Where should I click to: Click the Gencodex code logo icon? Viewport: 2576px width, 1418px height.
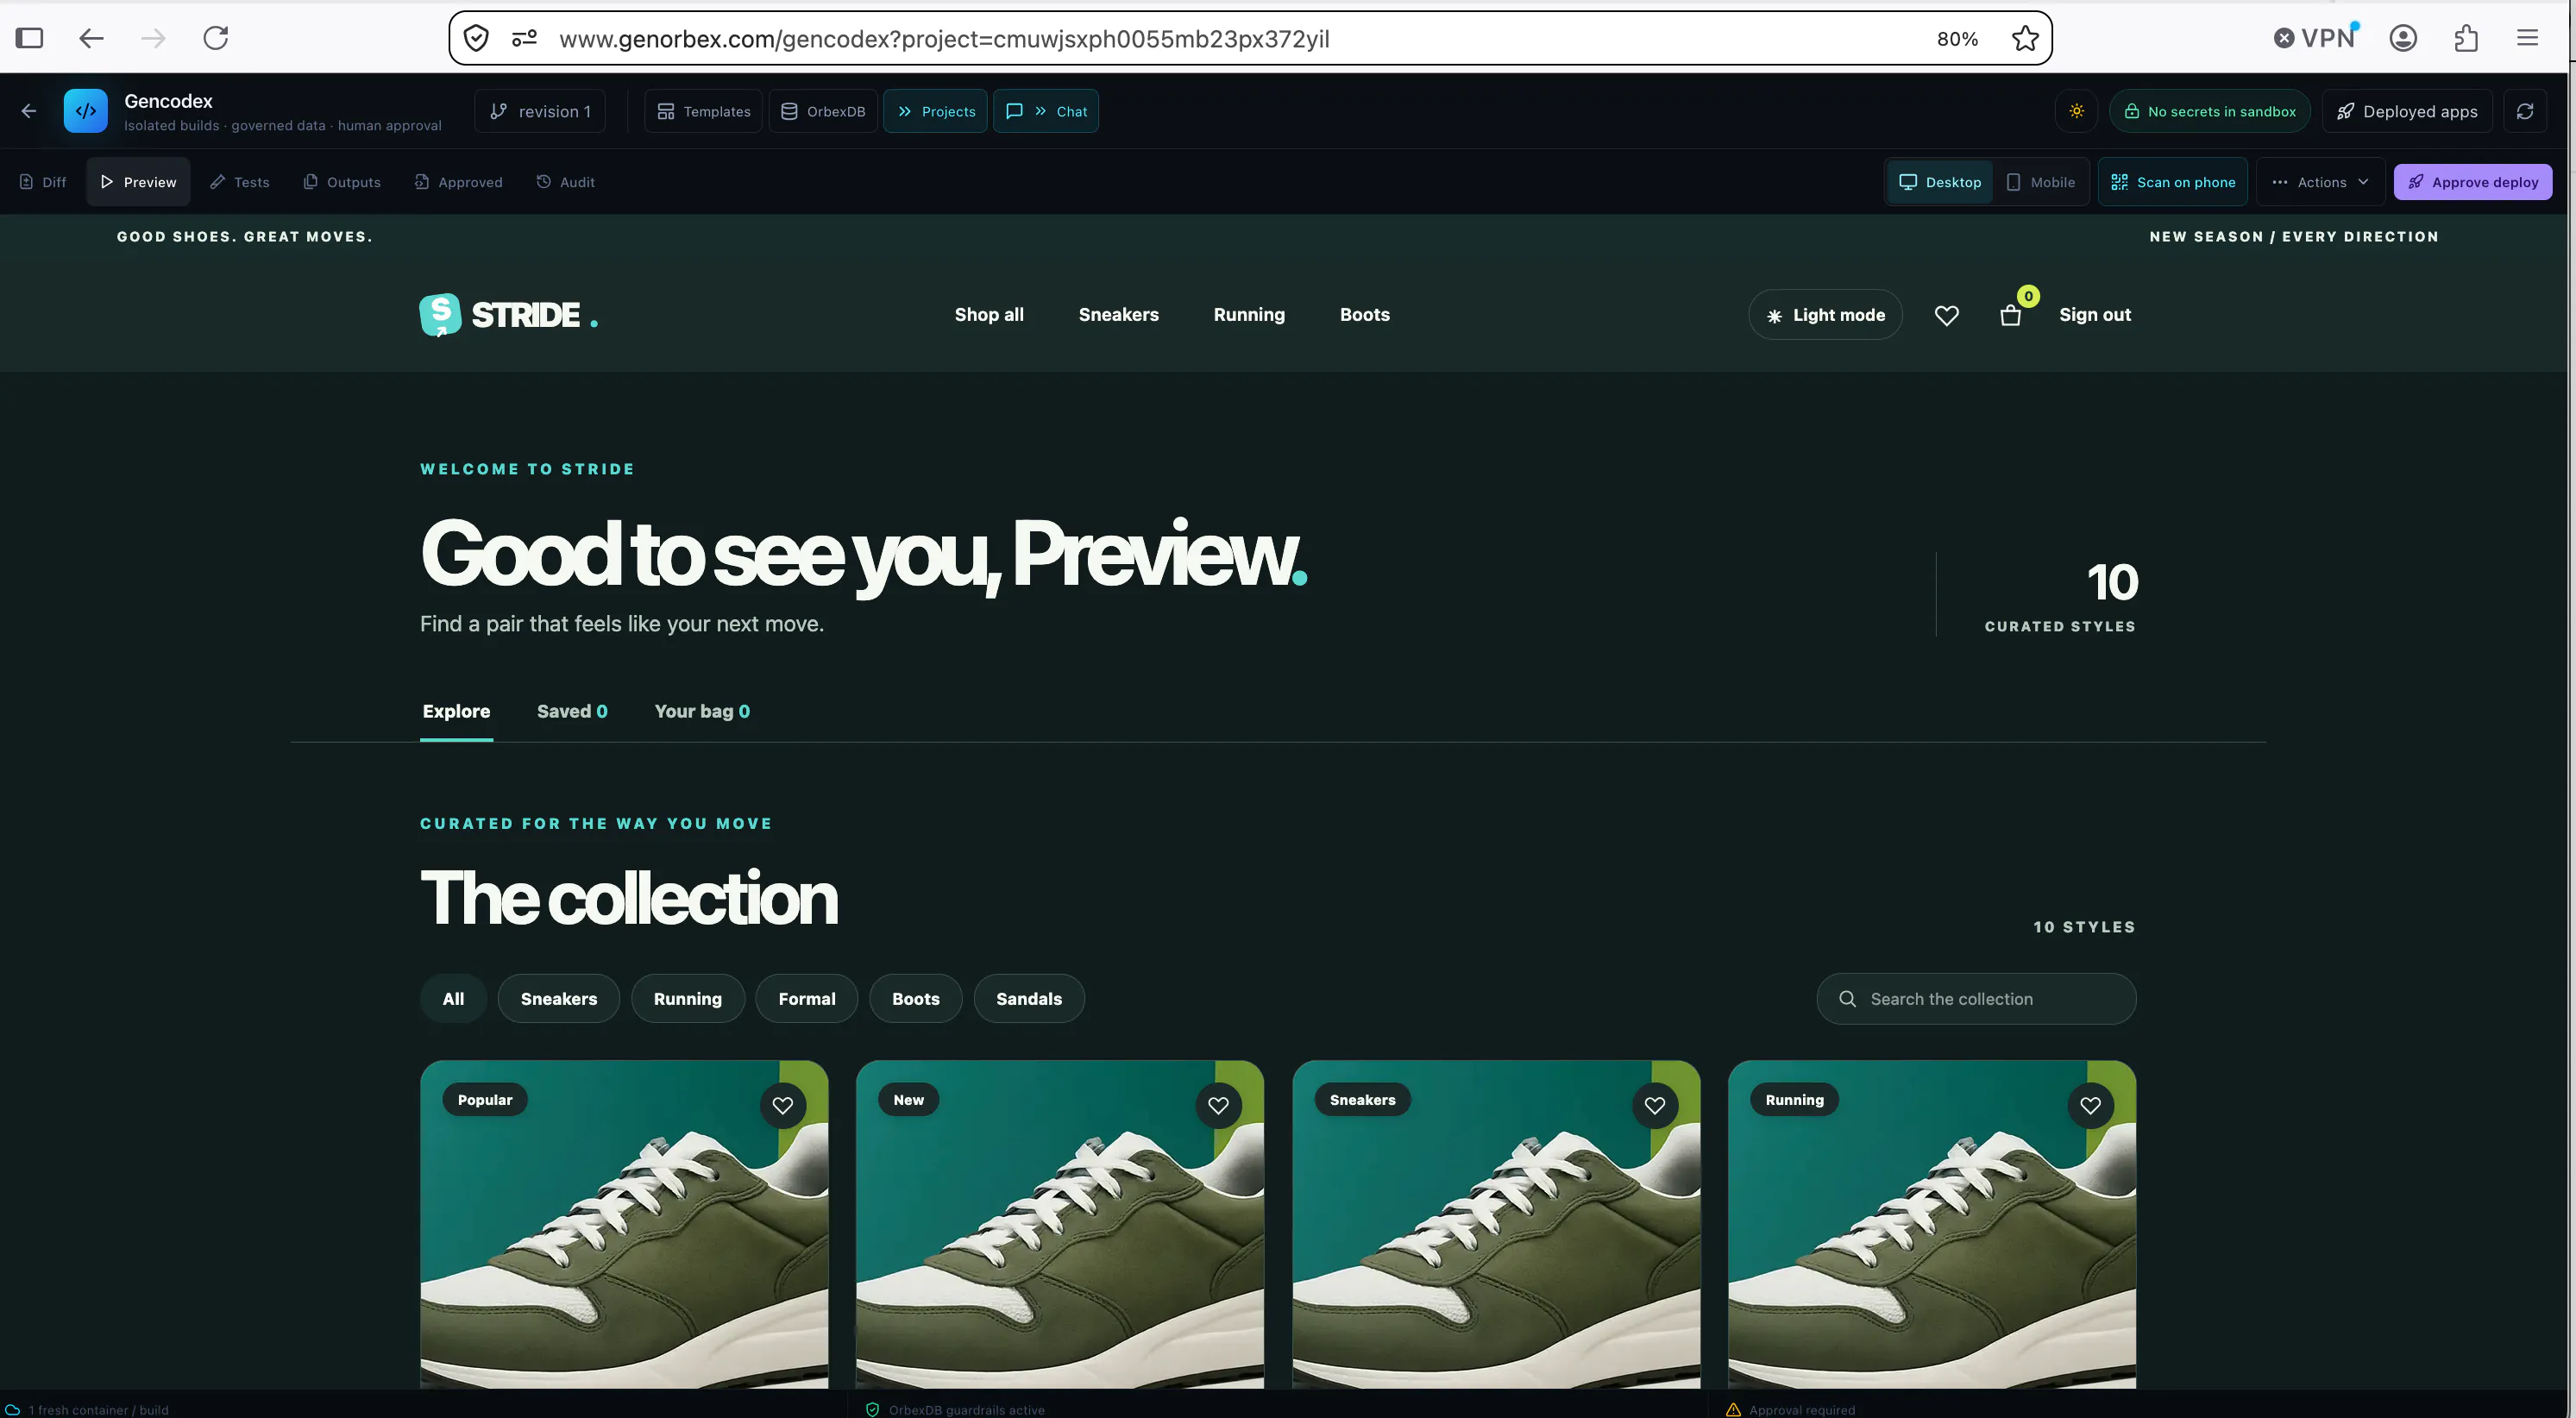[x=86, y=111]
